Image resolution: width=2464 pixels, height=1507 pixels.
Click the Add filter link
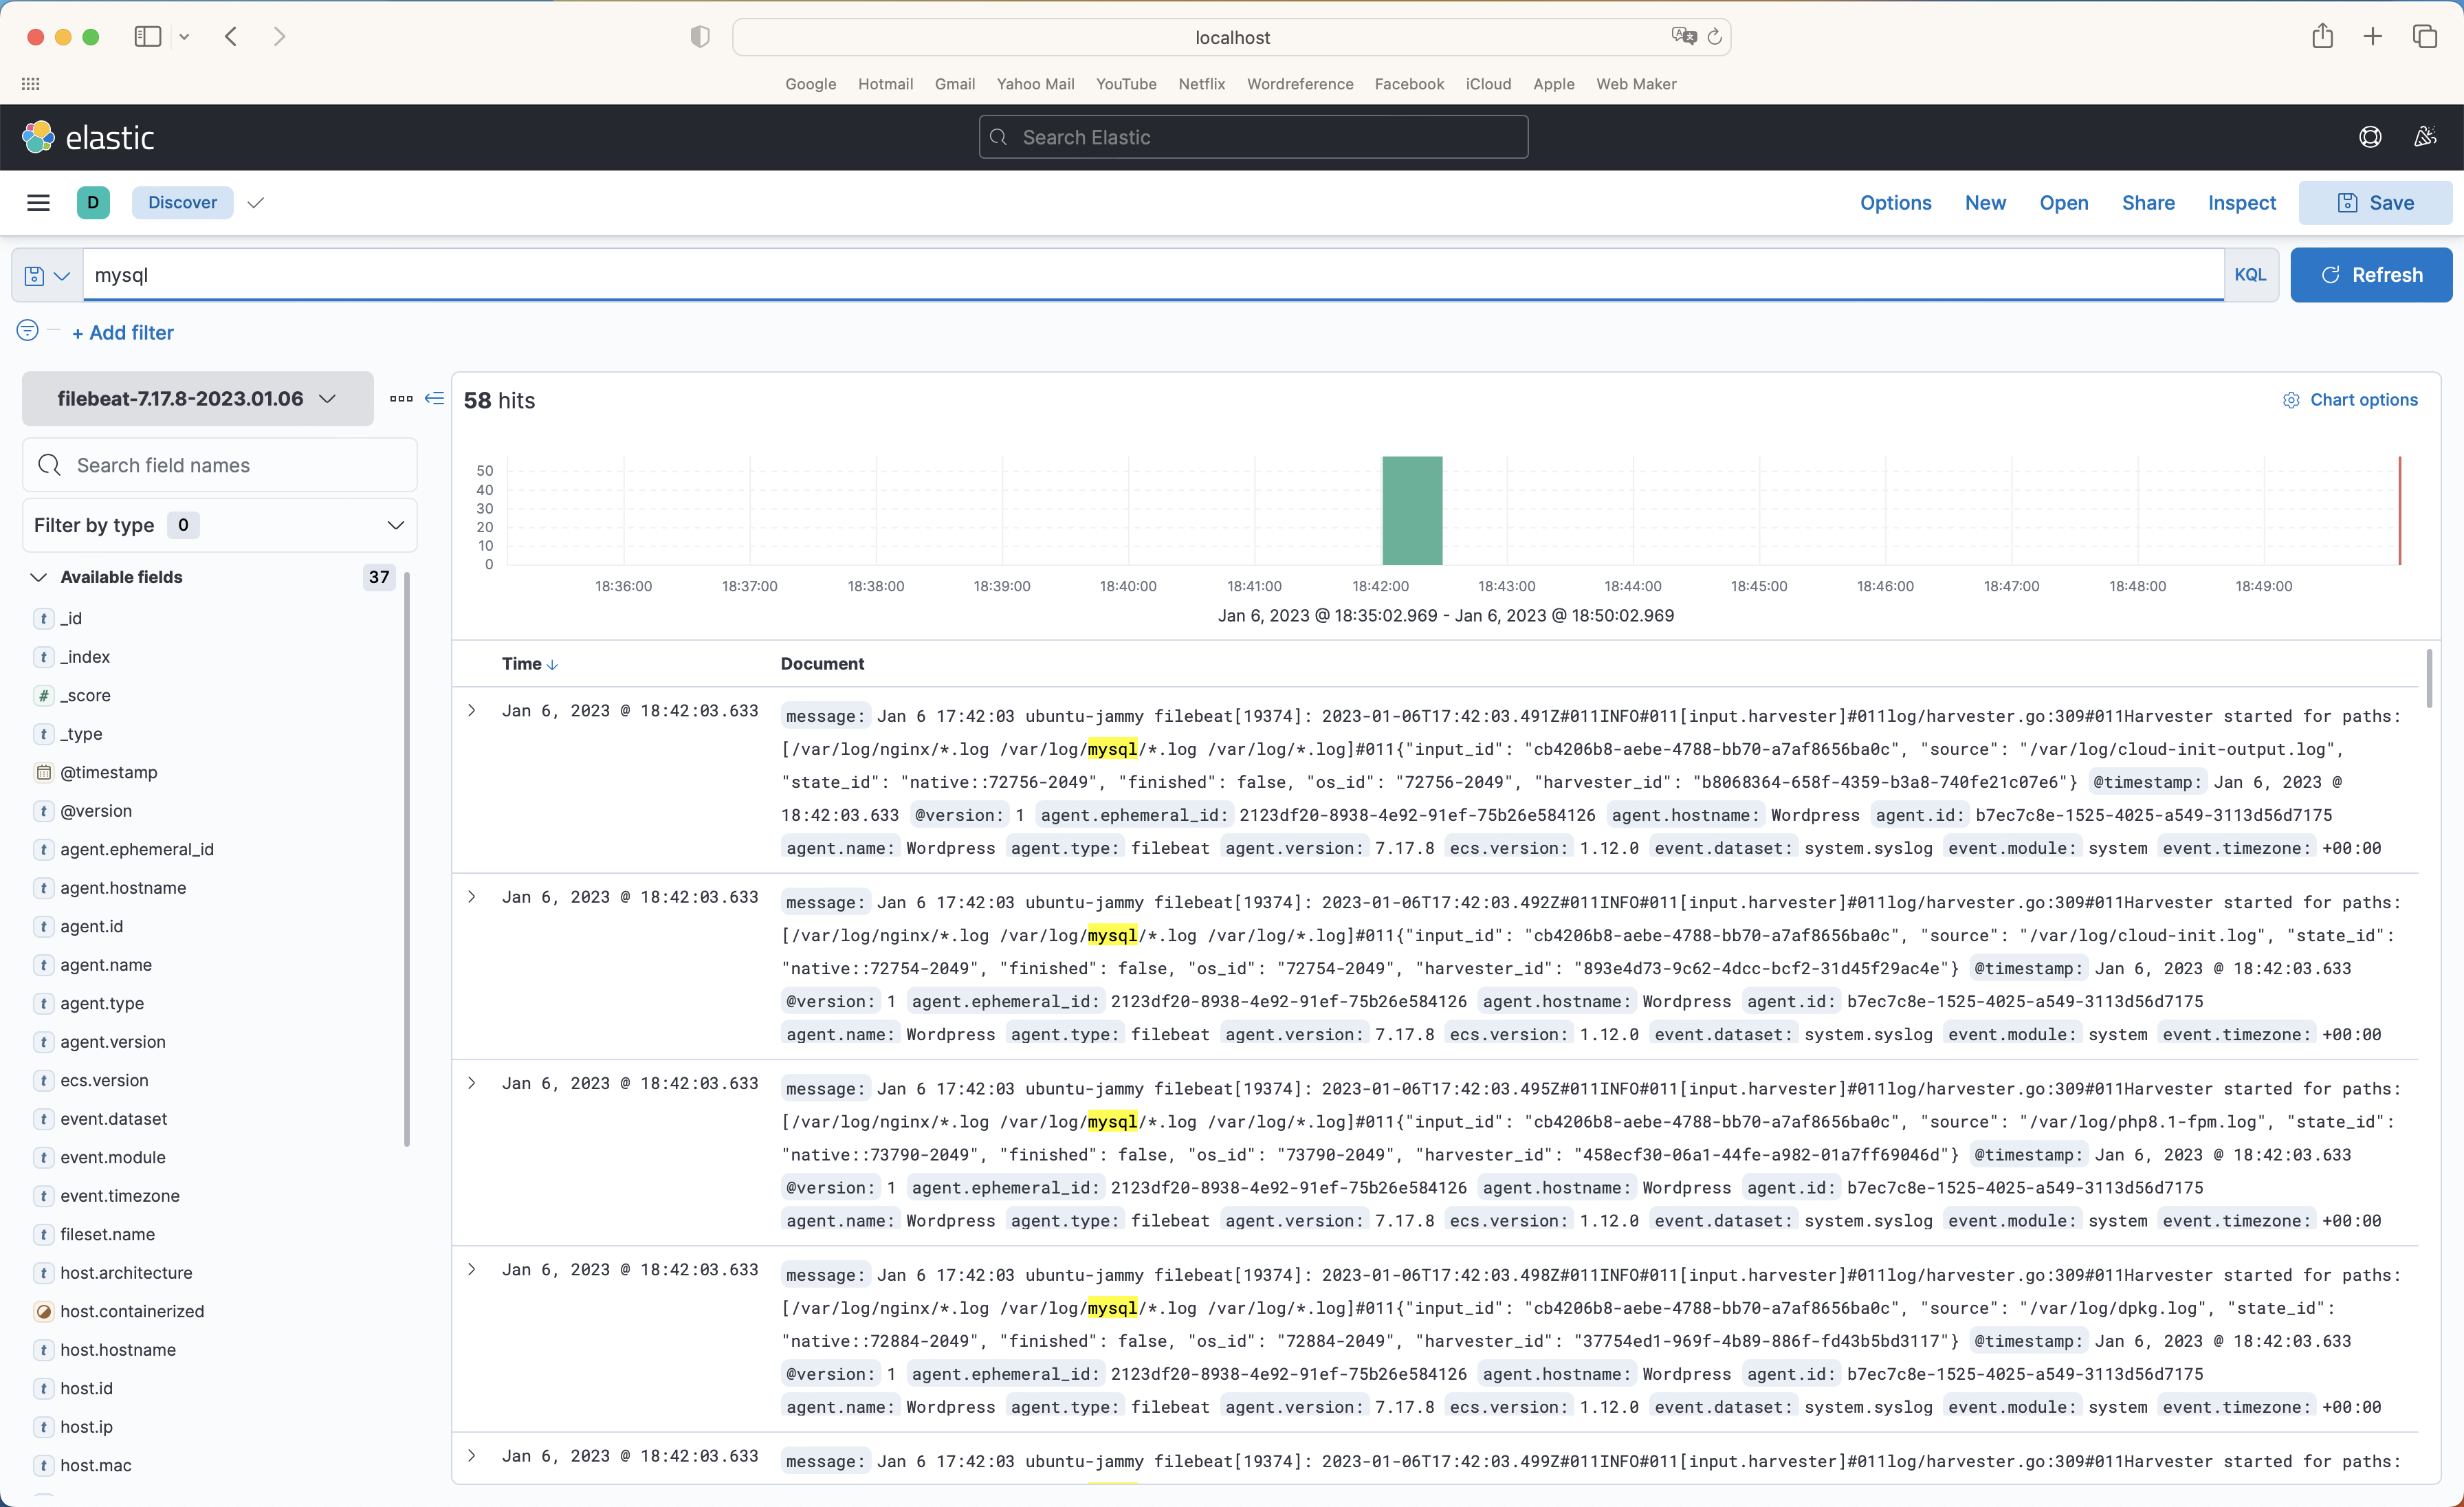pyautogui.click(x=123, y=332)
